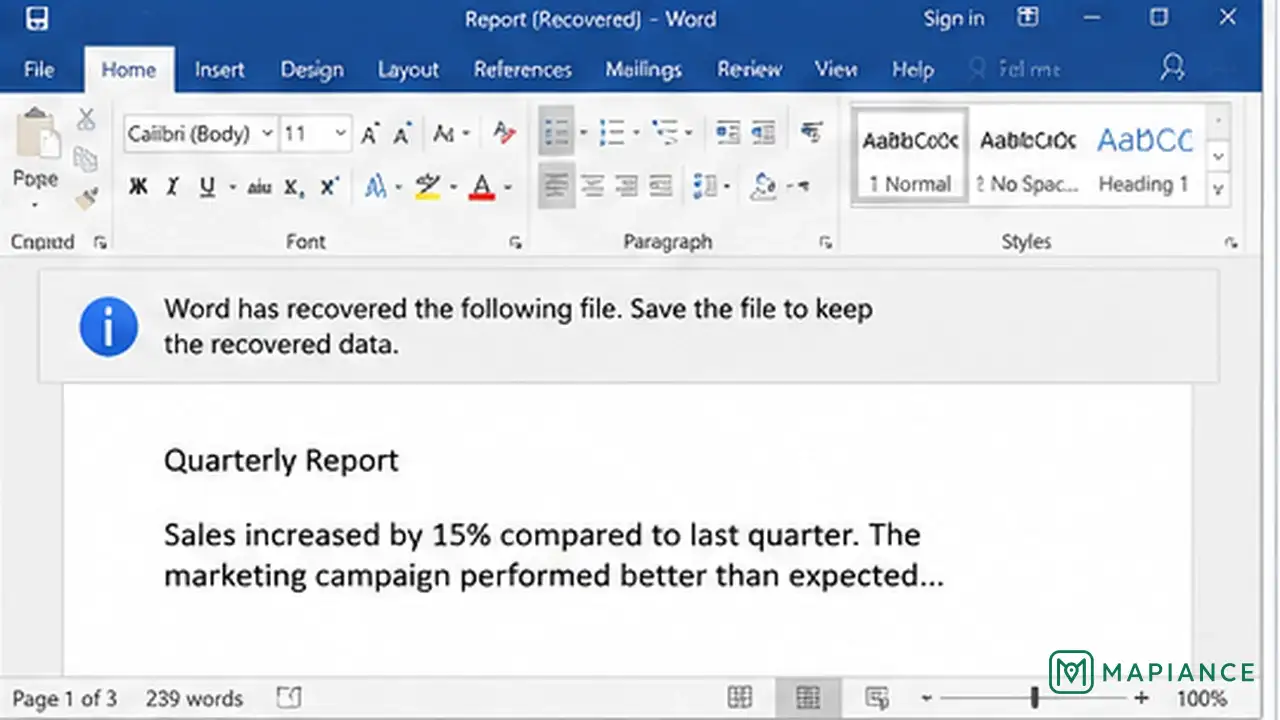The width and height of the screenshot is (1280, 720).
Task: Click the Sort icon in Paragraph group
Action: (811, 132)
